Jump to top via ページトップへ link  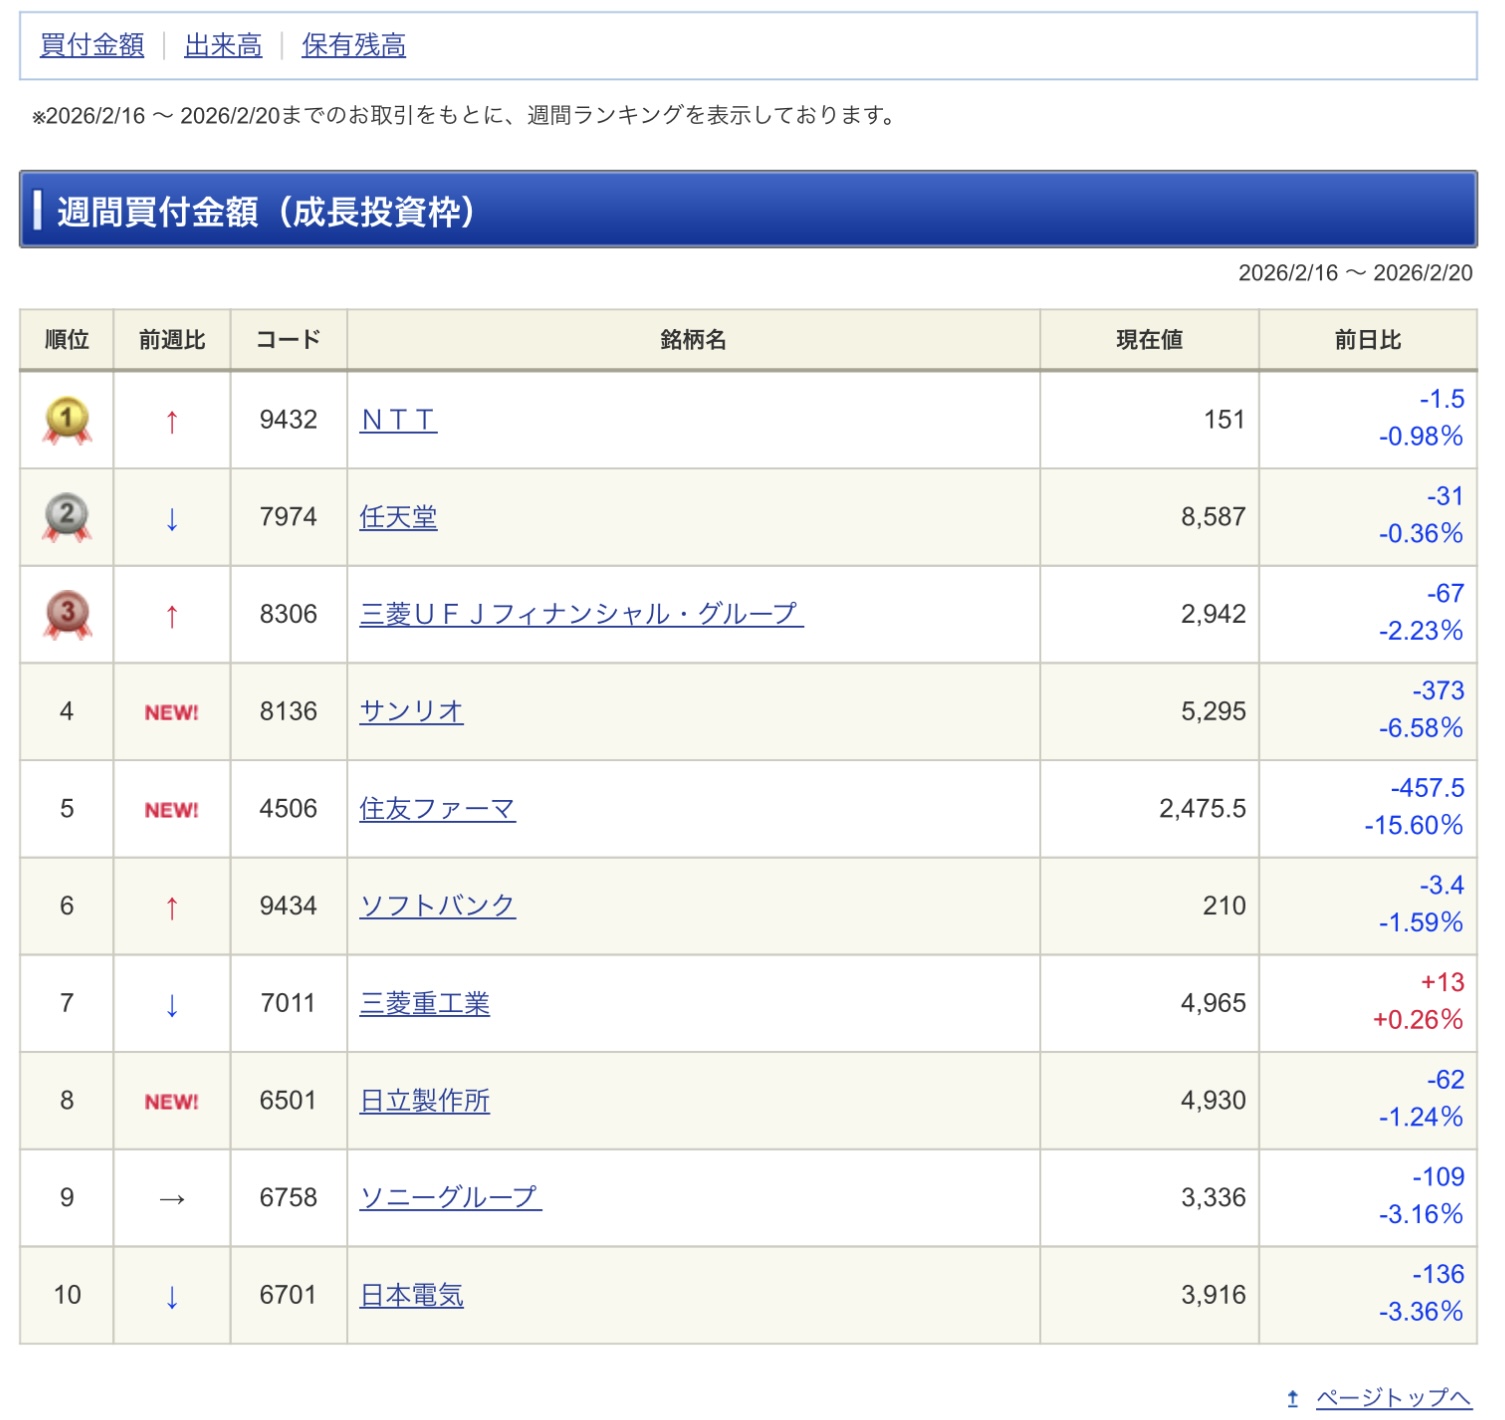(x=1394, y=1398)
